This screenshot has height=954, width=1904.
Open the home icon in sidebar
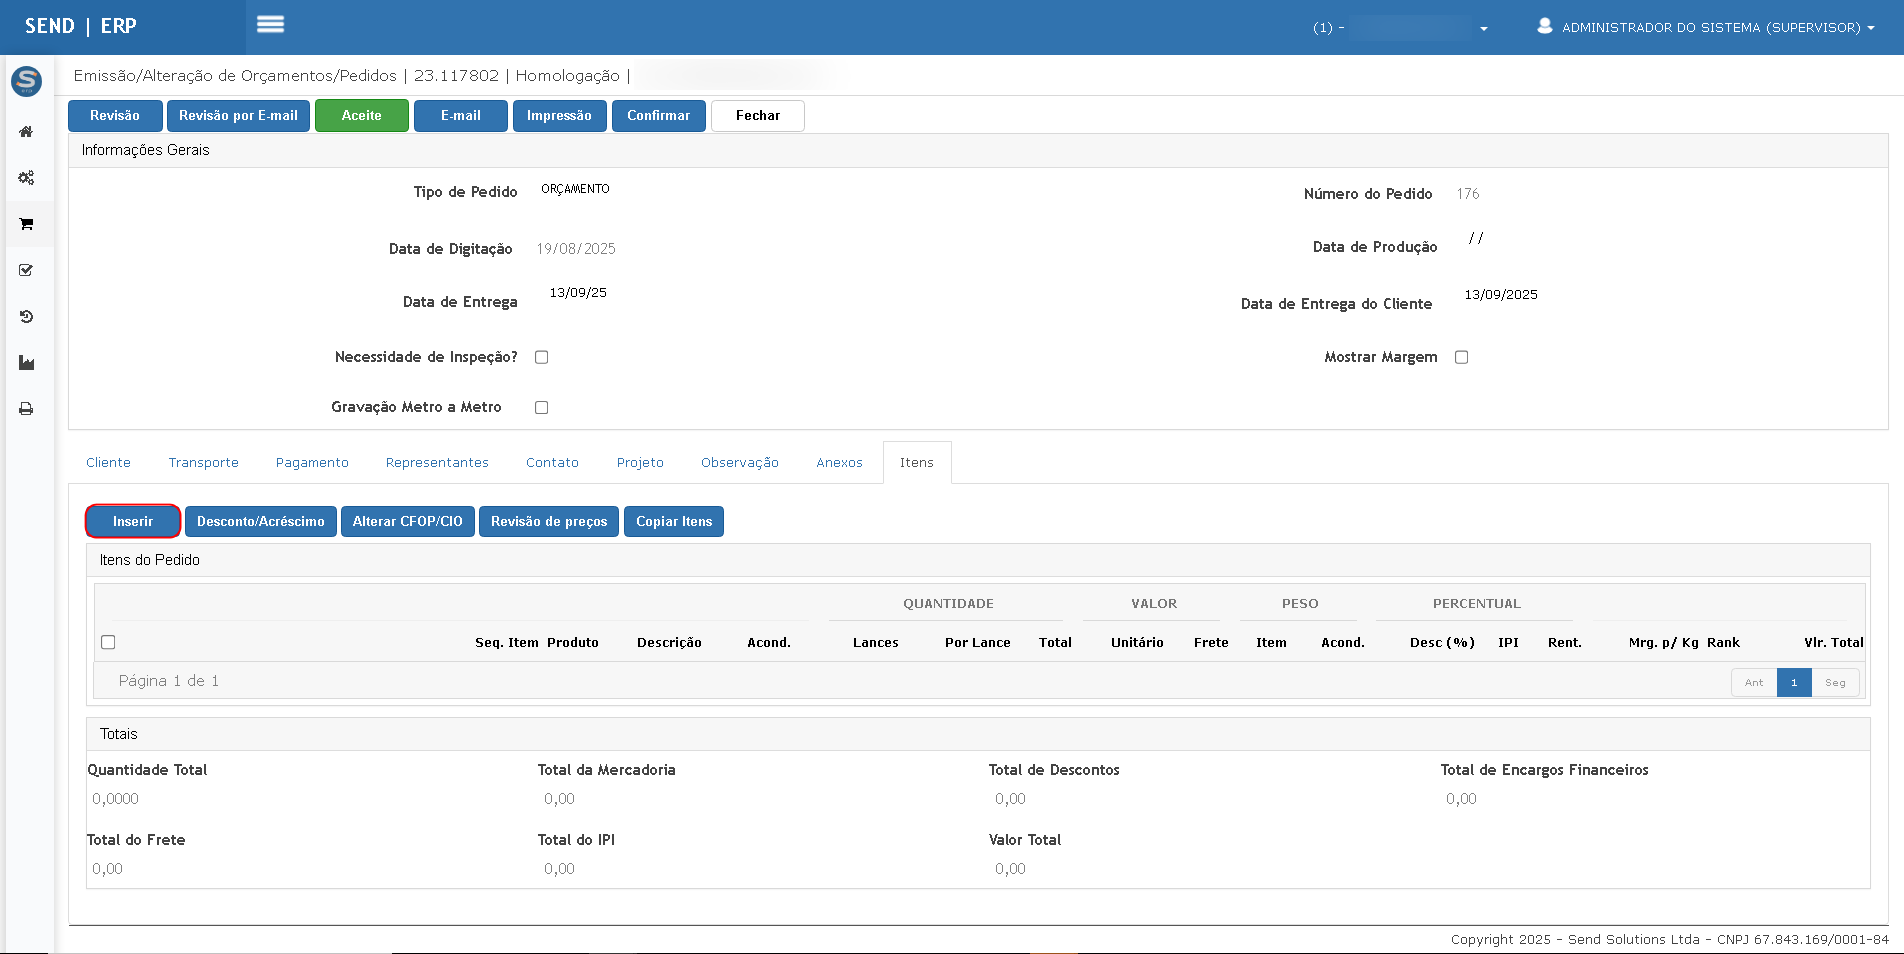[26, 131]
